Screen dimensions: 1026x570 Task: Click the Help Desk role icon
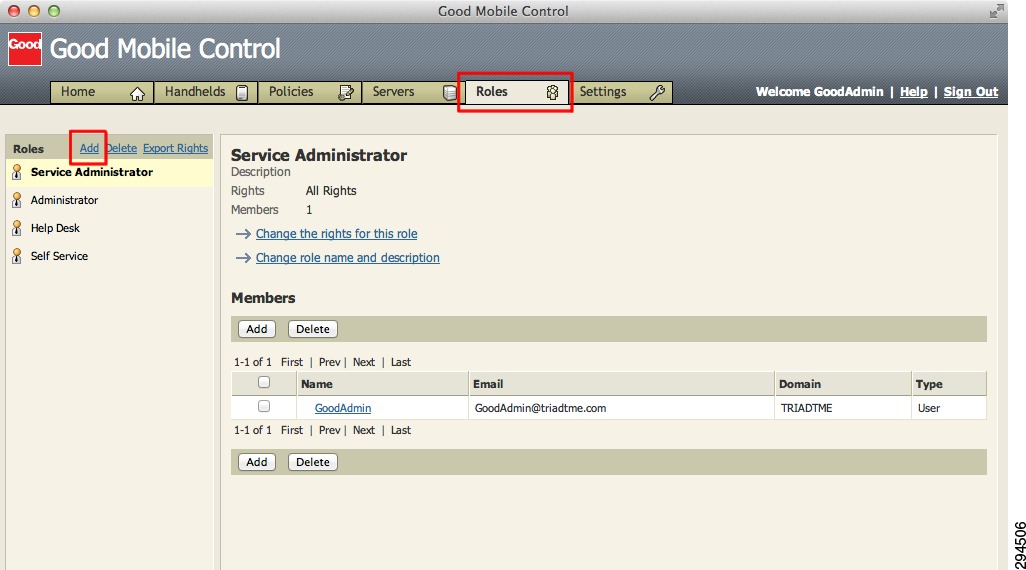17,228
